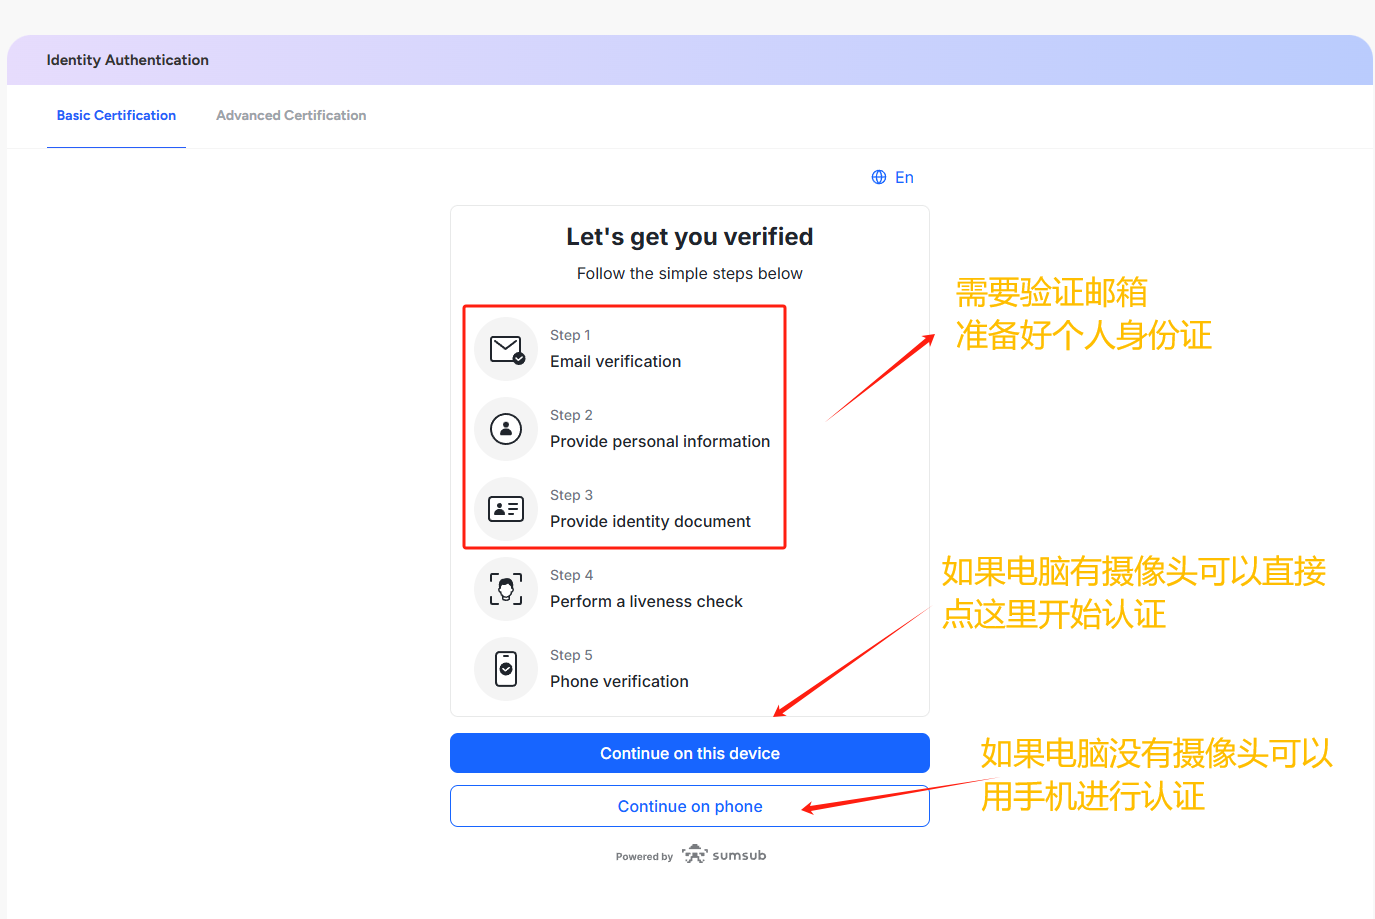Image resolution: width=1375 pixels, height=919 pixels.
Task: Switch to Basic Certification tab
Action: pyautogui.click(x=116, y=116)
